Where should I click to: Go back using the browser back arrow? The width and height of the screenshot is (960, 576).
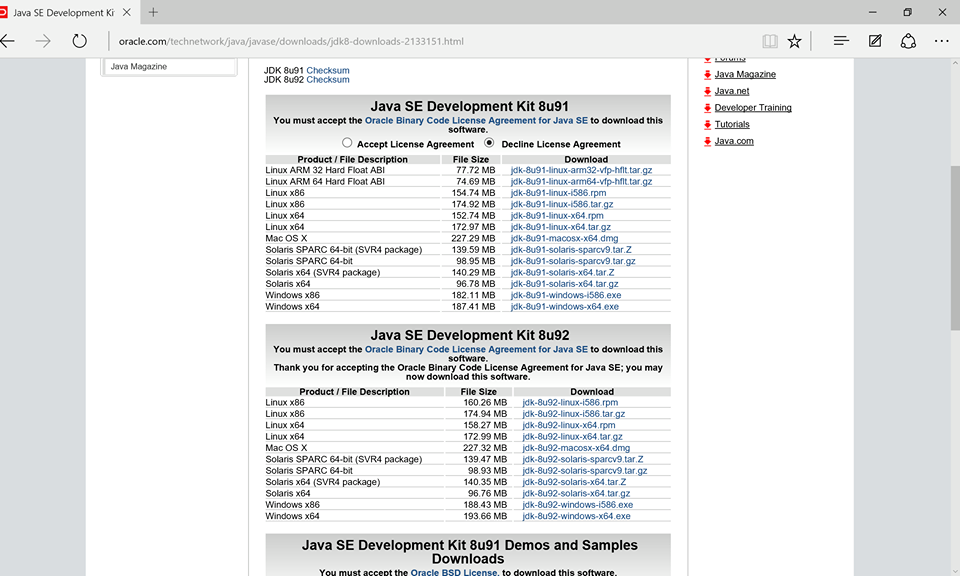(7, 41)
